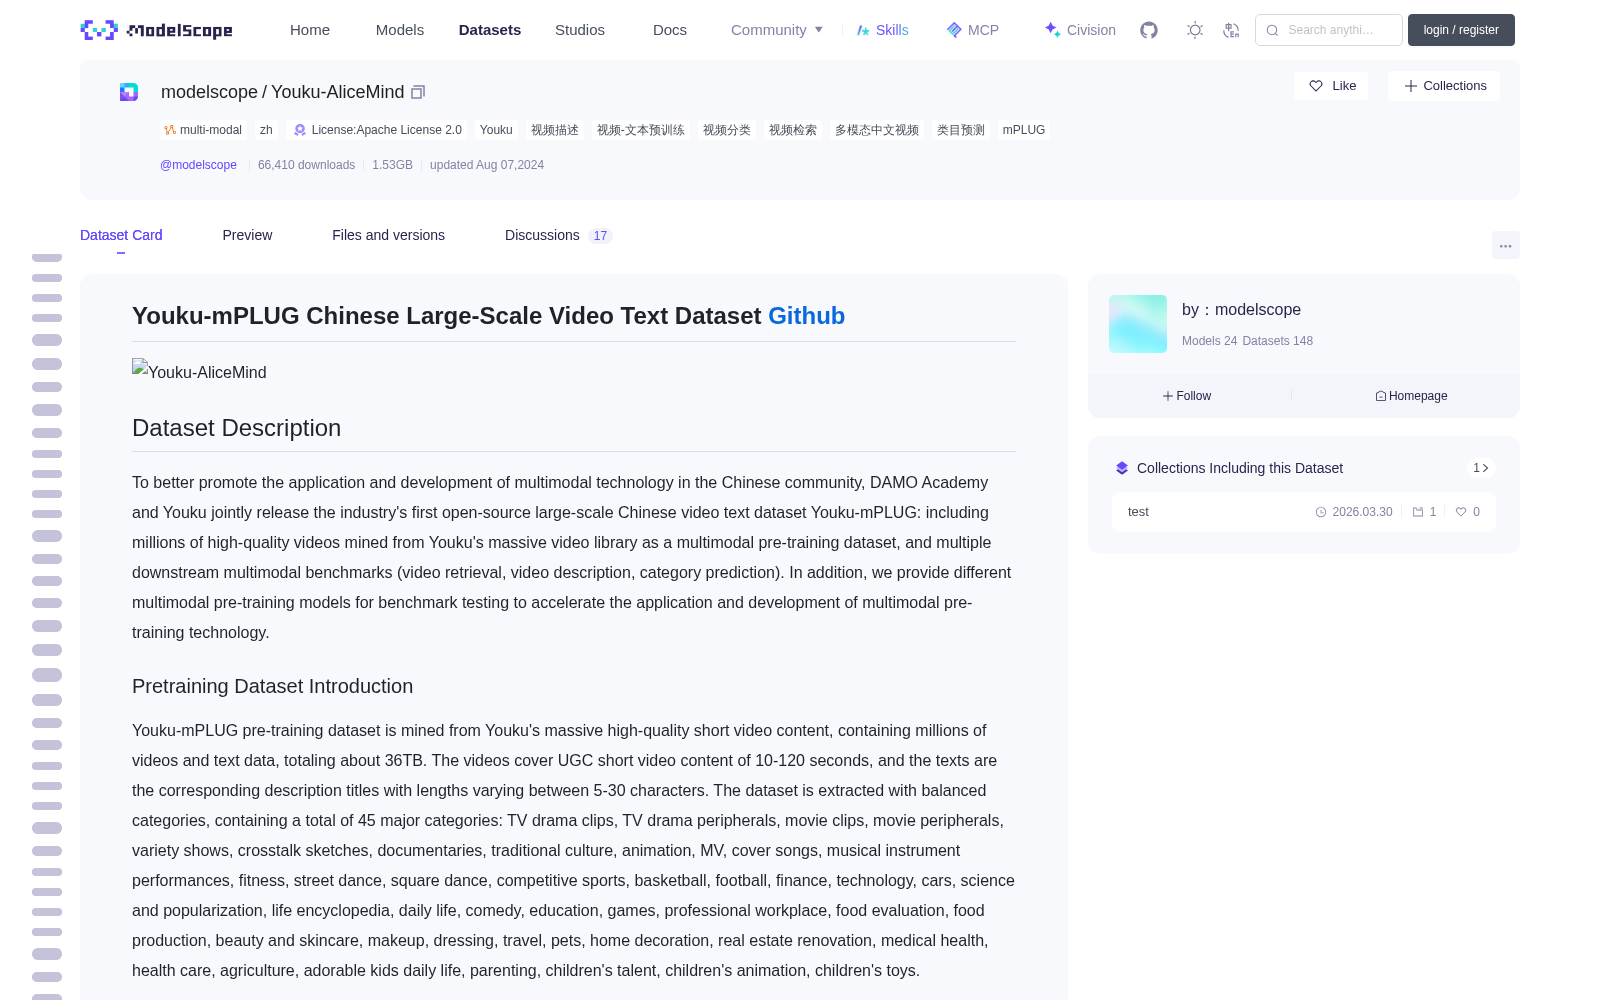Click the heart count on the test collection
The height and width of the screenshot is (1000, 1600).
[x=1468, y=512]
